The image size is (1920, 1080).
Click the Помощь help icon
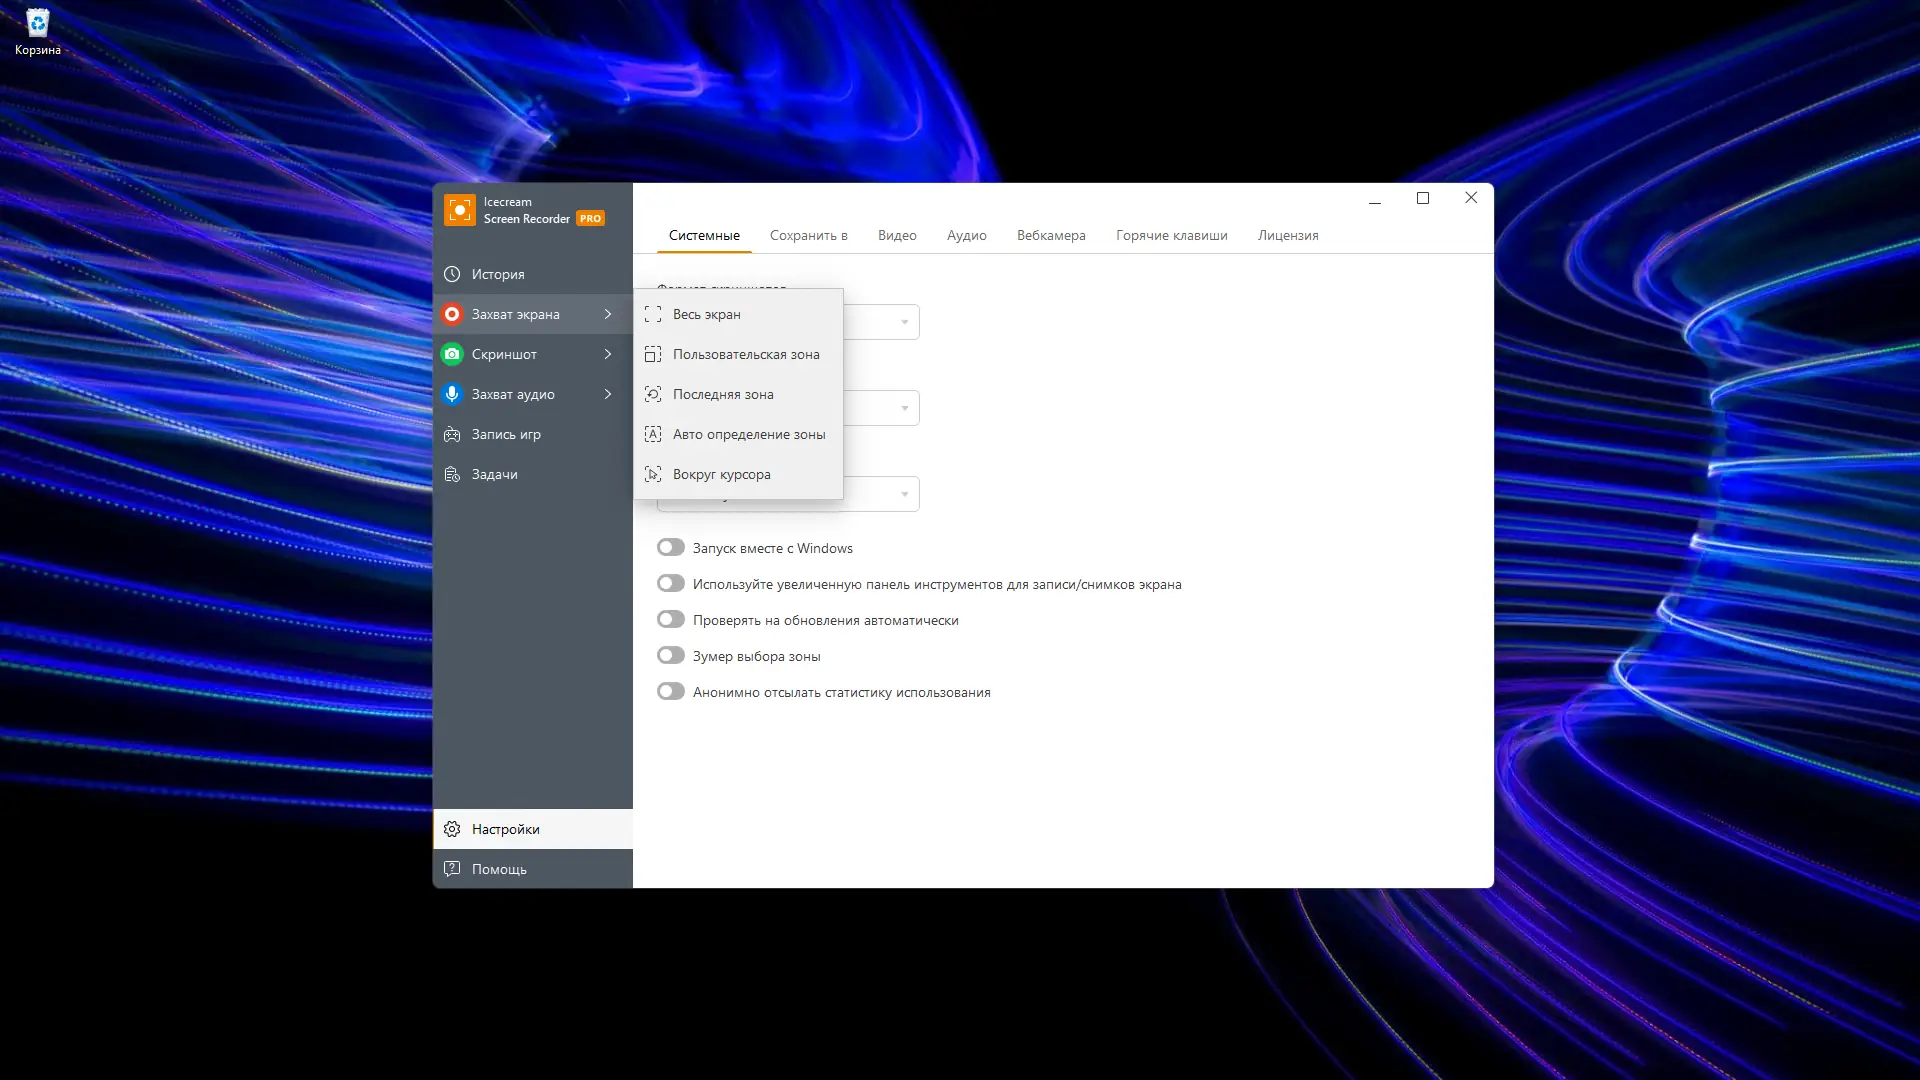452,868
